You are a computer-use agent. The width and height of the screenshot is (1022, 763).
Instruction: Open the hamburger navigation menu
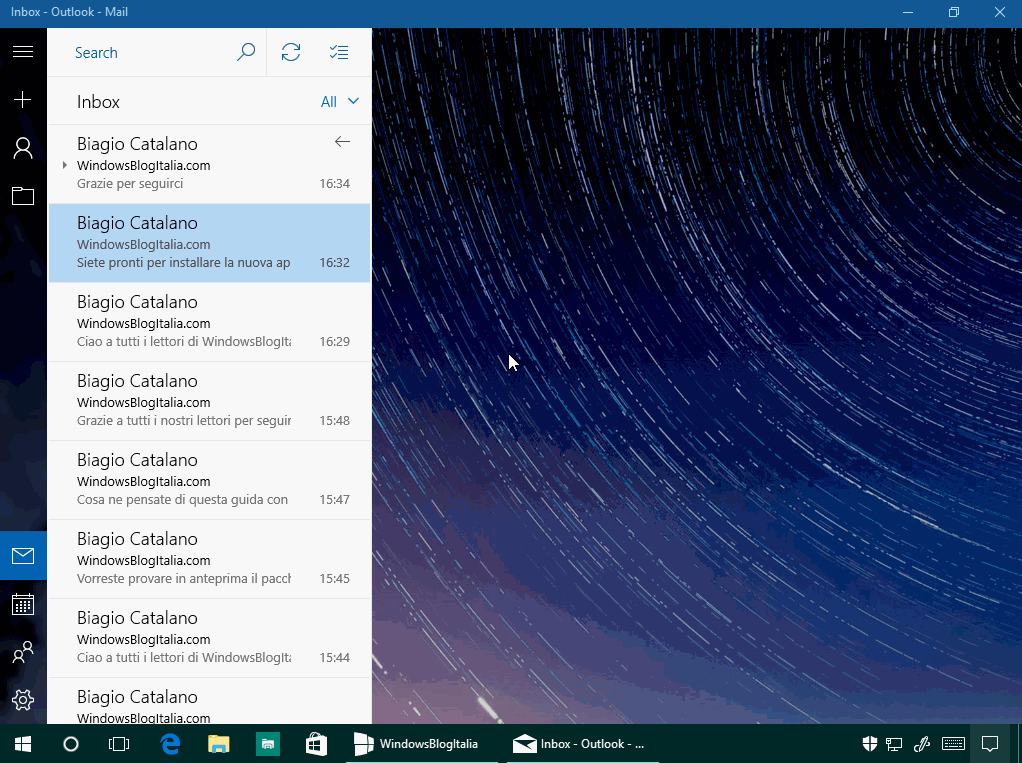(23, 51)
